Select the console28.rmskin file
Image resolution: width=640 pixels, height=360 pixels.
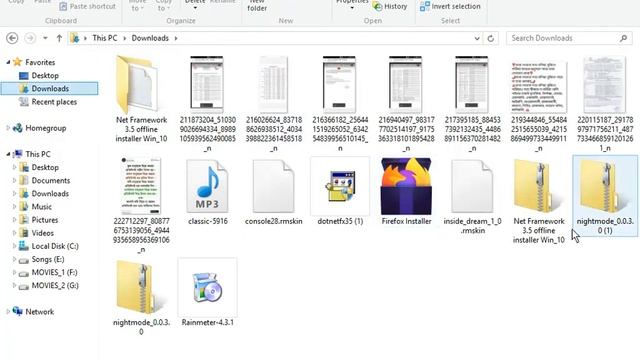273,192
